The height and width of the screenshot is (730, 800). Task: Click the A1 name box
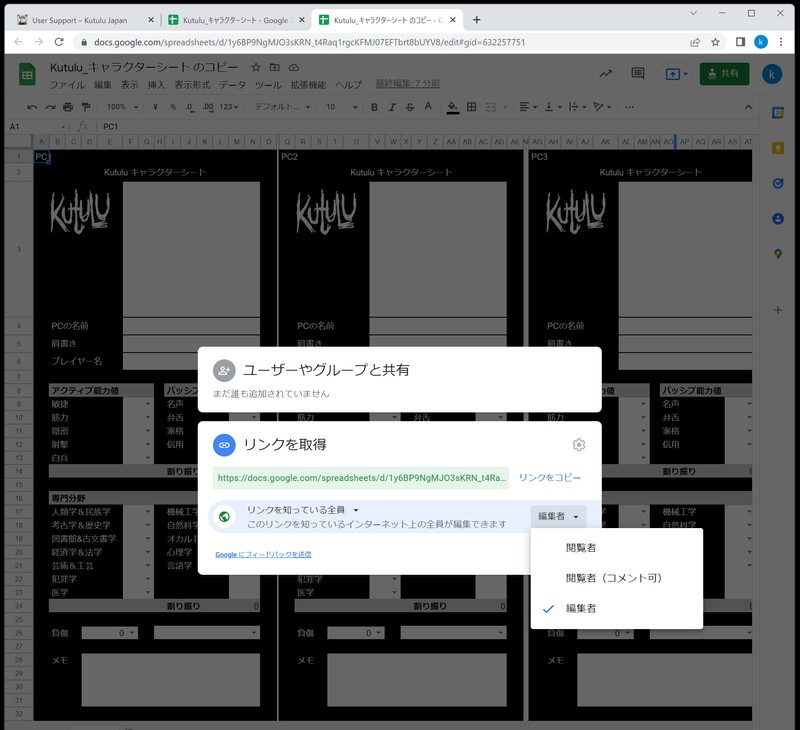coord(36,127)
